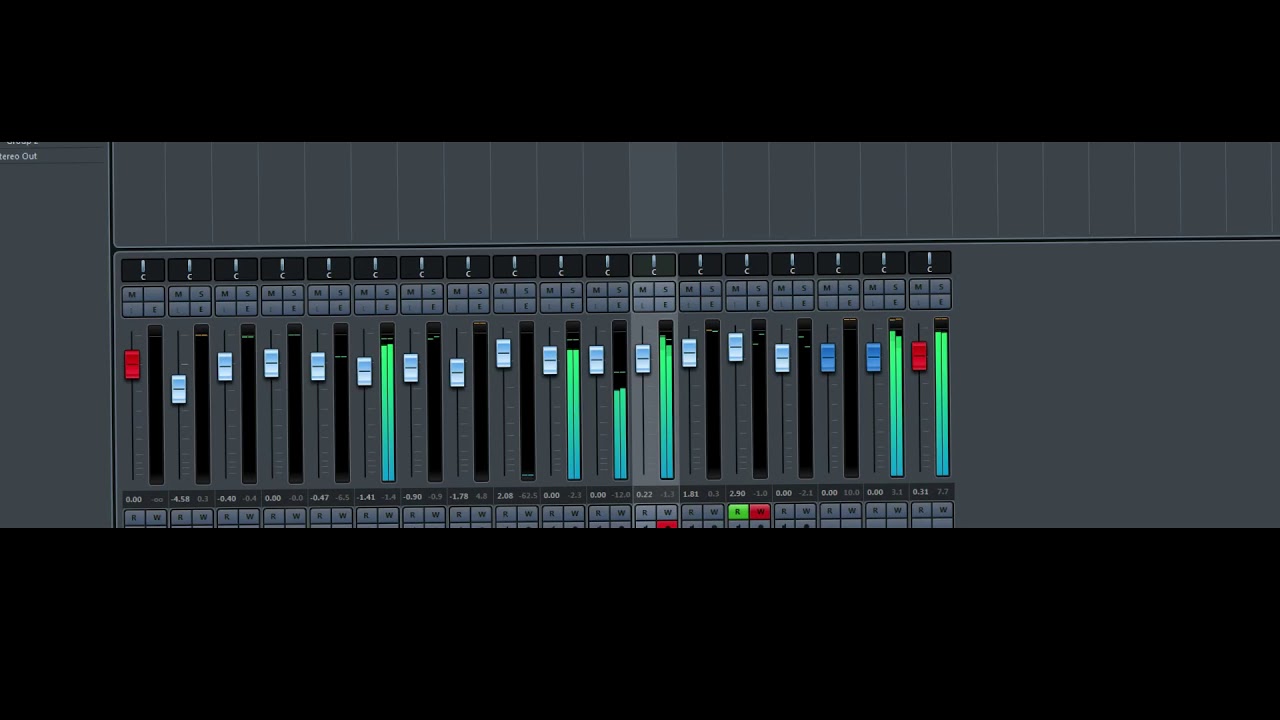This screenshot has height=720, width=1280.
Task: Solo the channel with fader value -0.40
Action: pos(246,294)
